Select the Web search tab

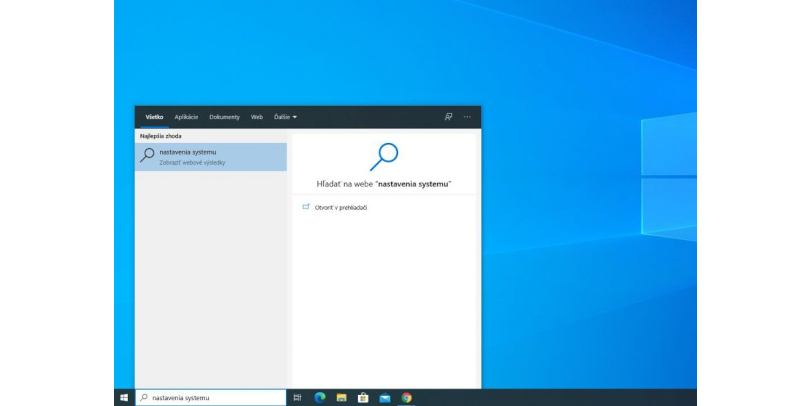pyautogui.click(x=257, y=117)
